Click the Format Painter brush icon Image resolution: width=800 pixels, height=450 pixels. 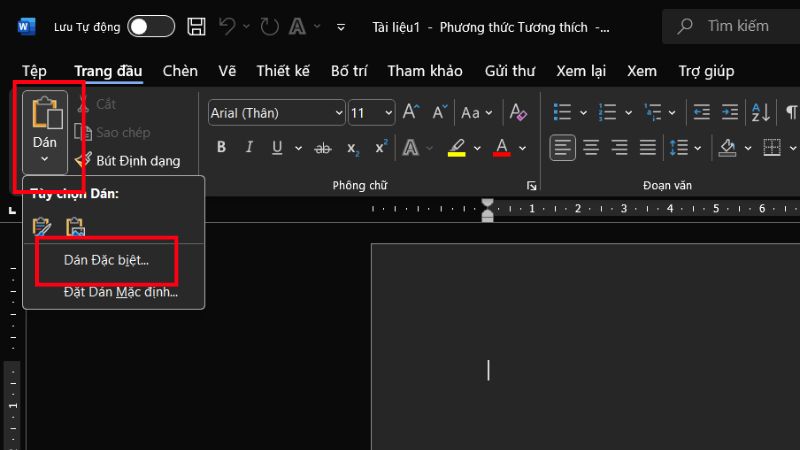click(84, 160)
